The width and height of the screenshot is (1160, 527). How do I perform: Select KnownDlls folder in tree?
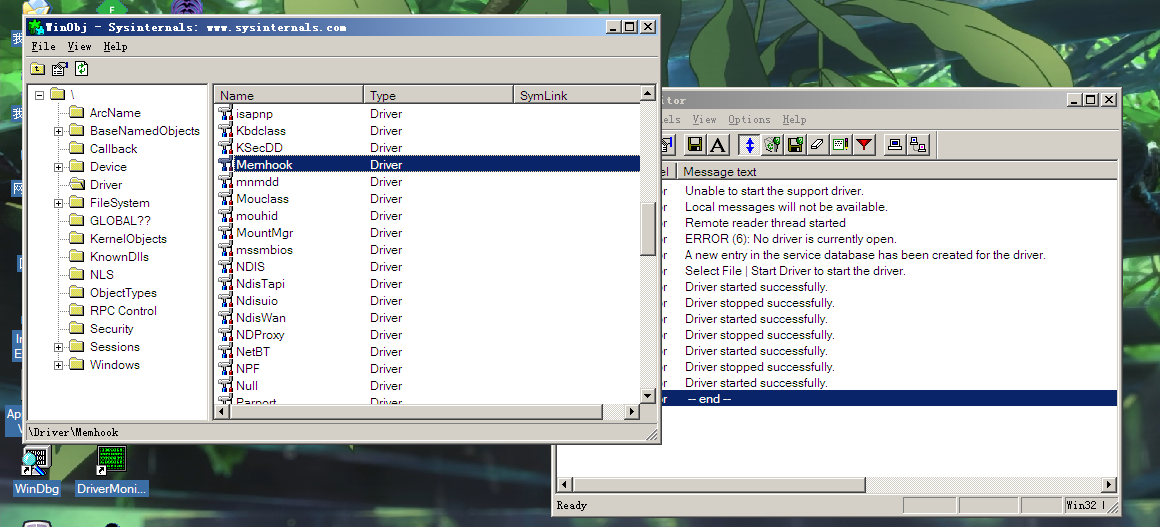click(x=109, y=257)
